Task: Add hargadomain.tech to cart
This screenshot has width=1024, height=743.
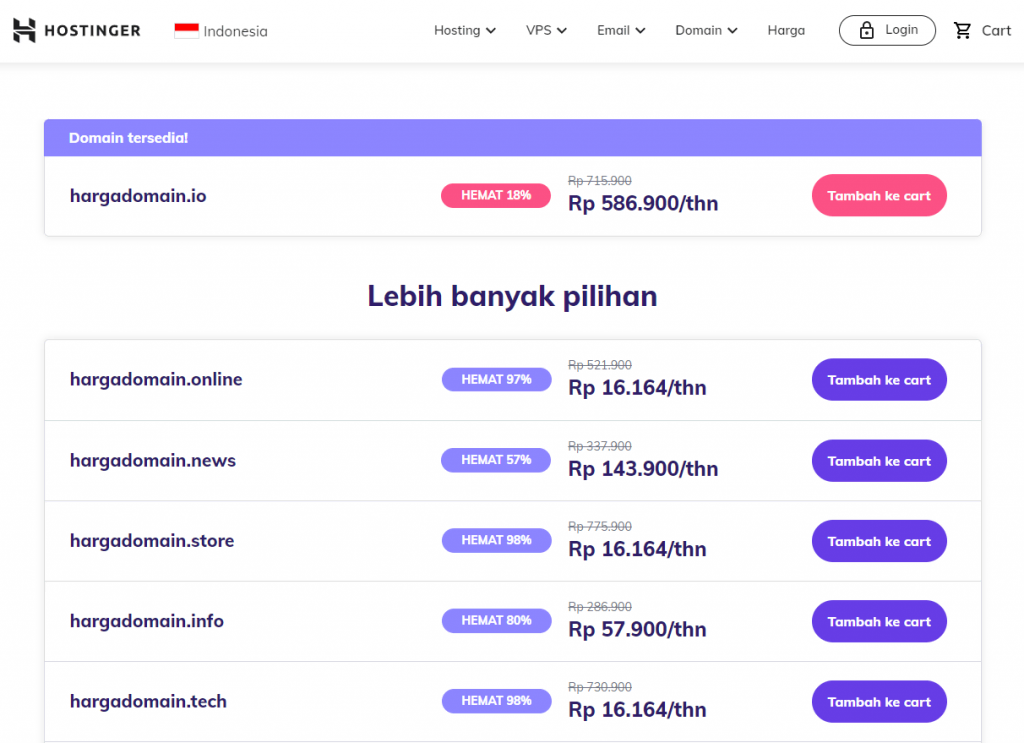Action: pyautogui.click(x=879, y=702)
